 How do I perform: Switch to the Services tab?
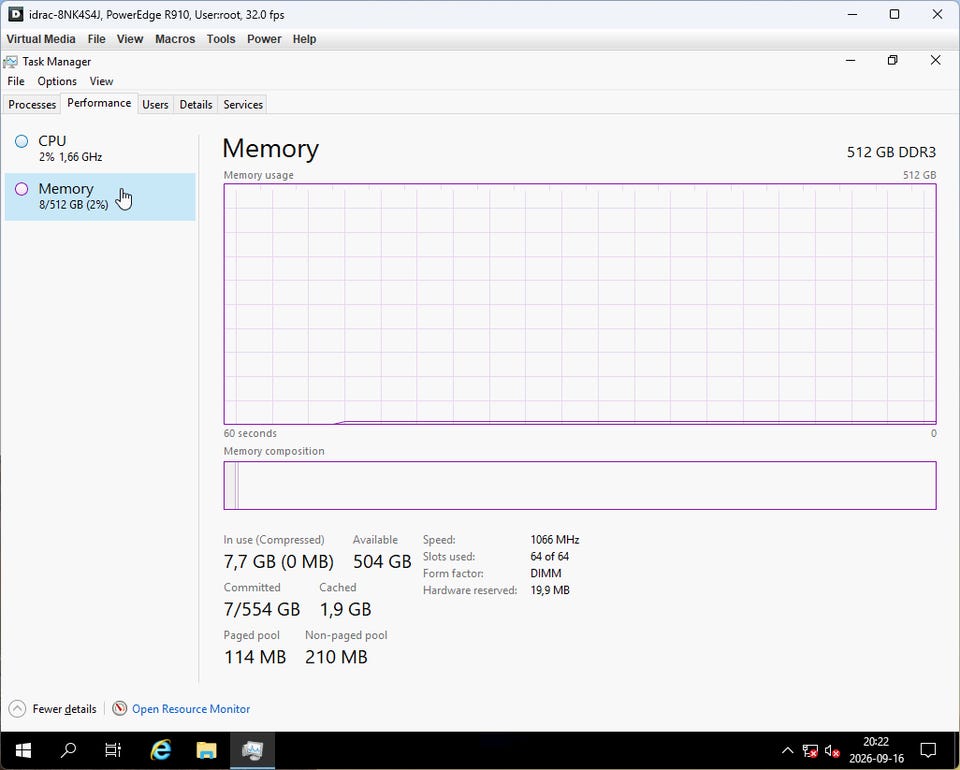tap(243, 105)
